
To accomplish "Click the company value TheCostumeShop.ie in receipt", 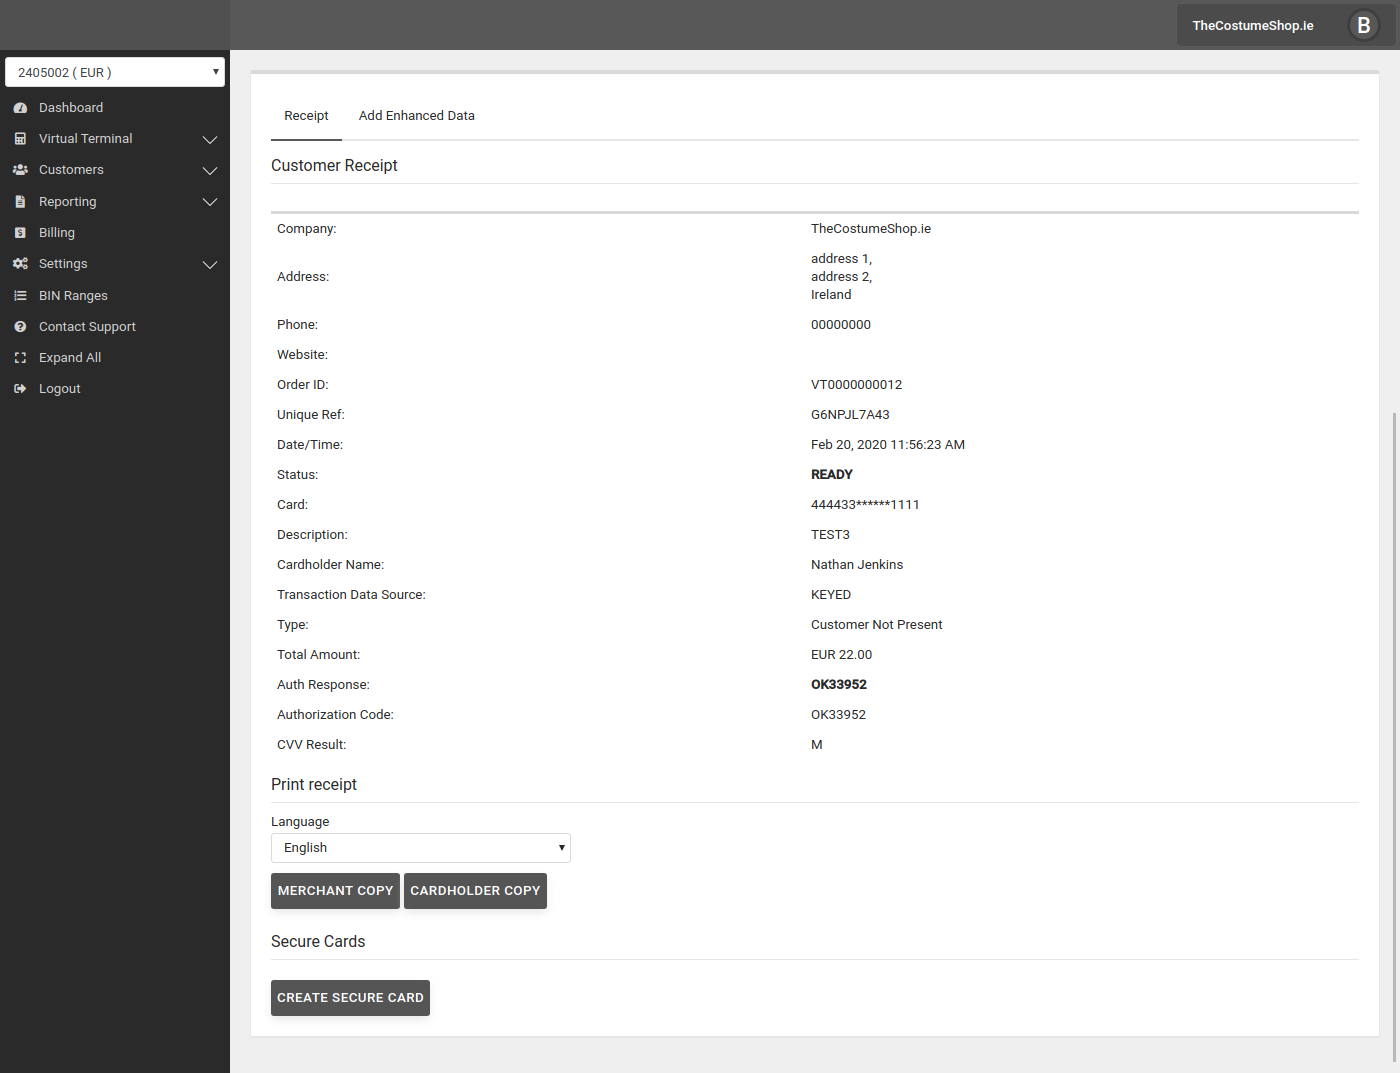I will [871, 229].
